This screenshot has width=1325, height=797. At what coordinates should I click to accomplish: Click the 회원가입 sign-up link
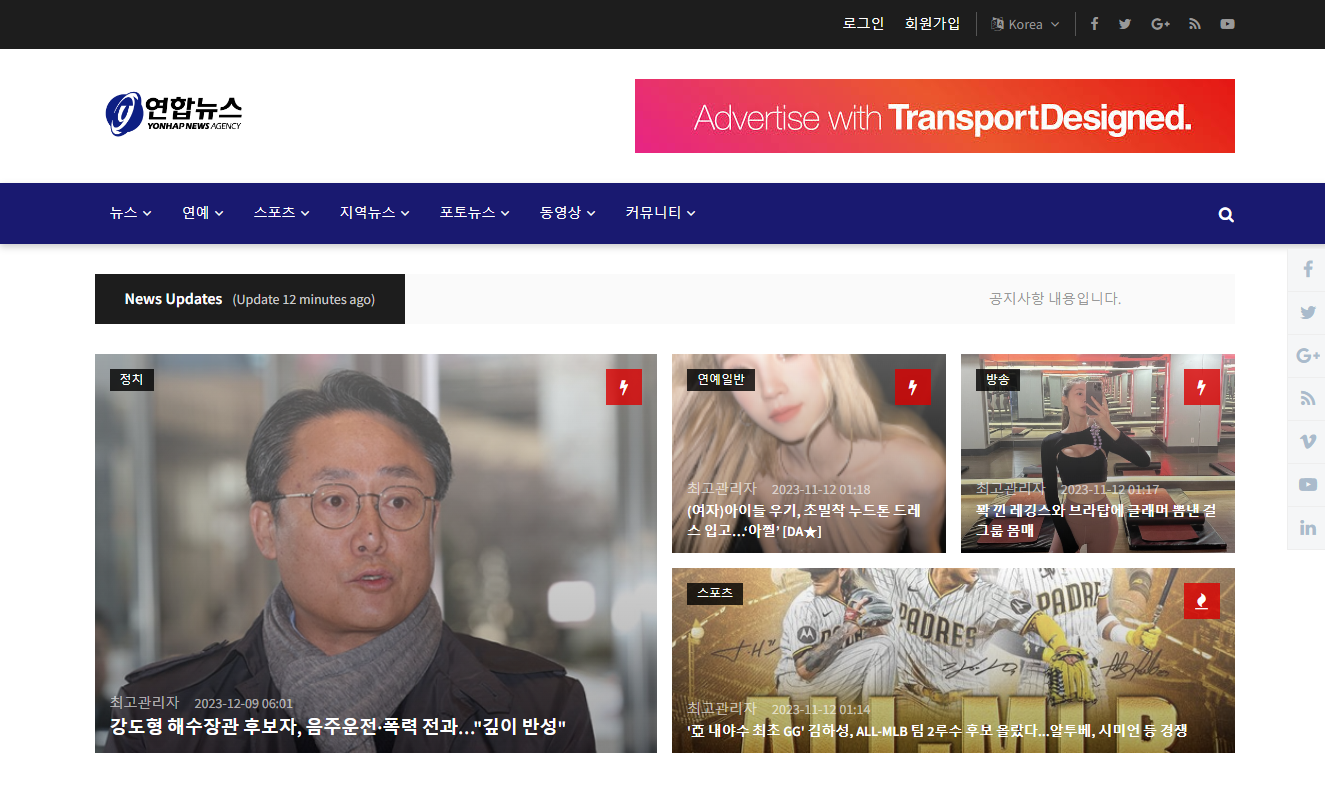pyautogui.click(x=932, y=24)
